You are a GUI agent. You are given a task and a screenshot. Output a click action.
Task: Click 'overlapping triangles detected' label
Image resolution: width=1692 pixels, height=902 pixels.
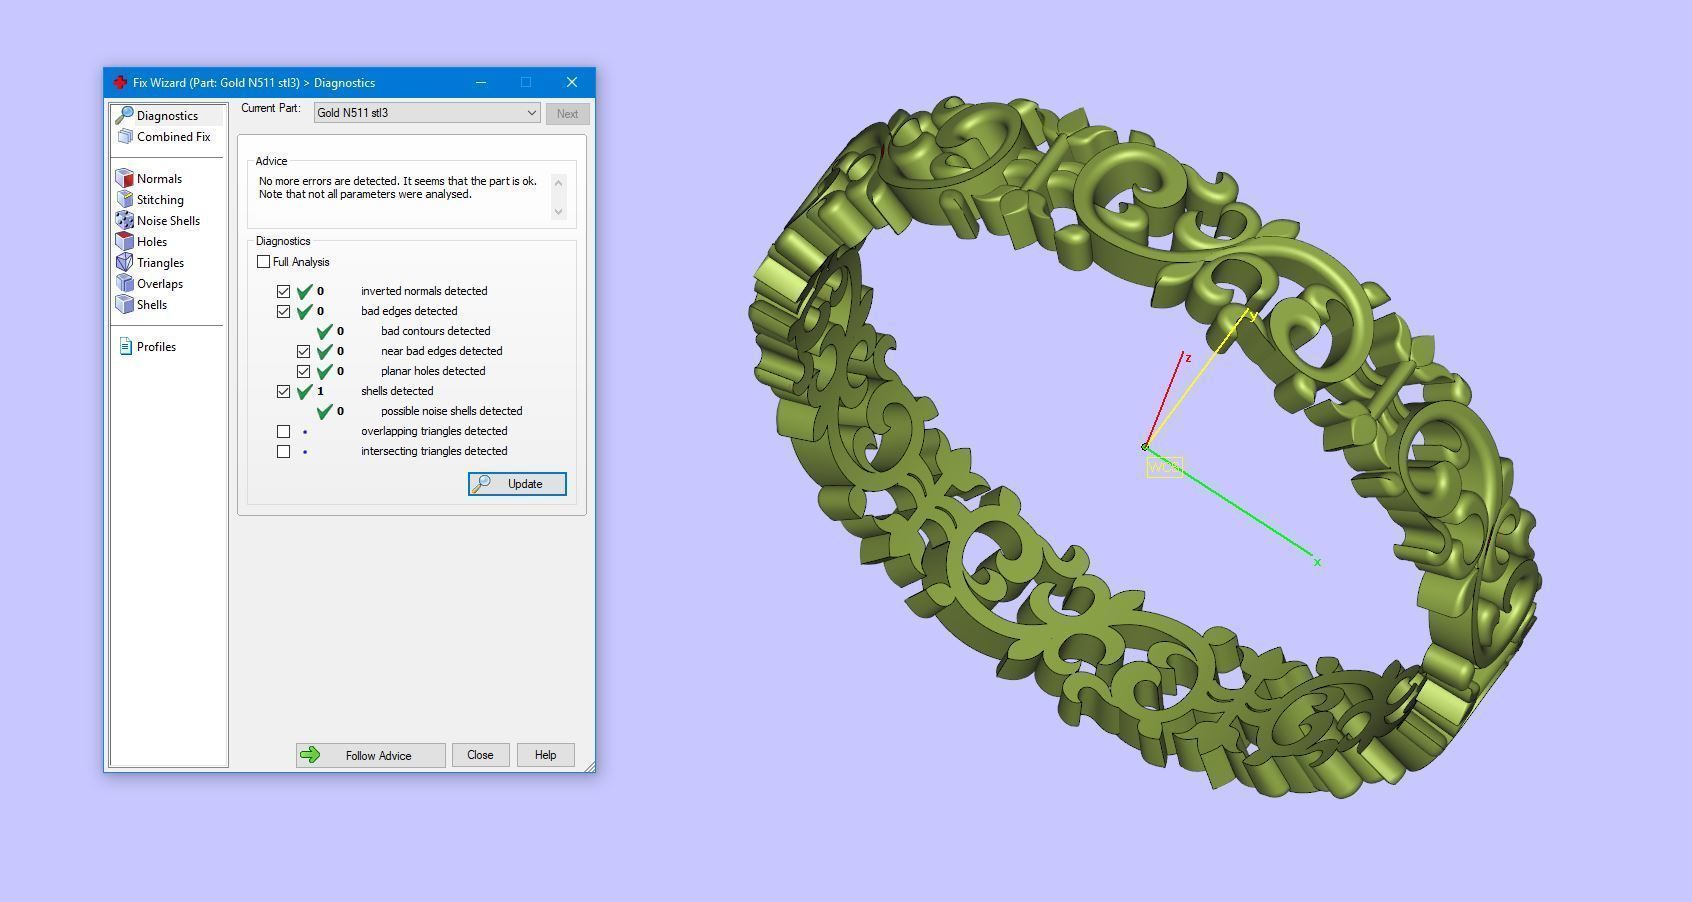[434, 431]
